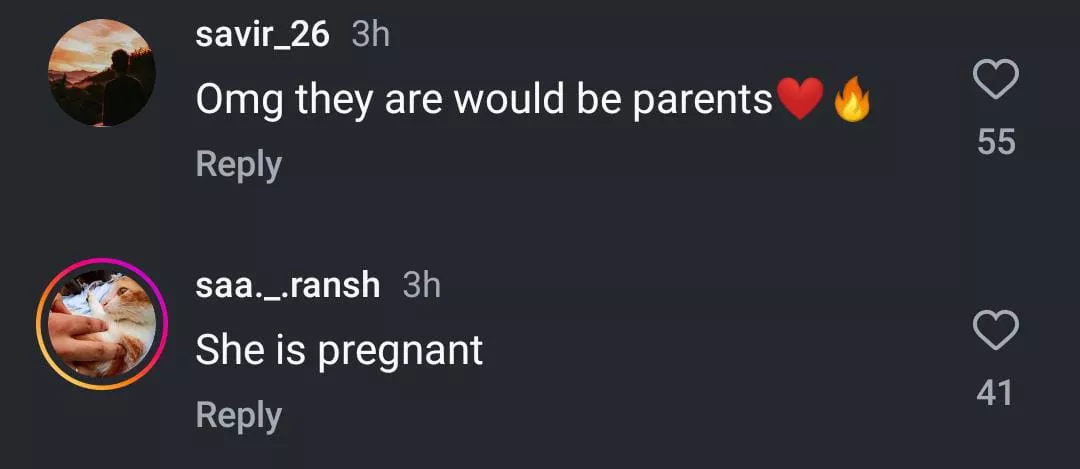Click the word 'parents' in the first comment
Viewport: 1080px width, 469px height.
coord(703,100)
